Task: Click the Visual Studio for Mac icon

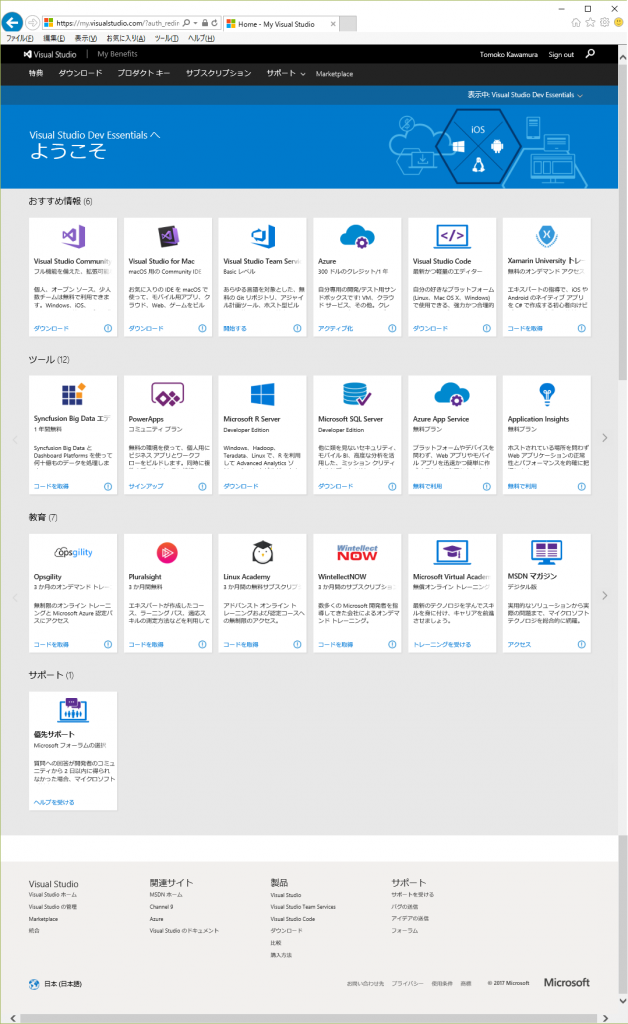Action: tap(168, 236)
